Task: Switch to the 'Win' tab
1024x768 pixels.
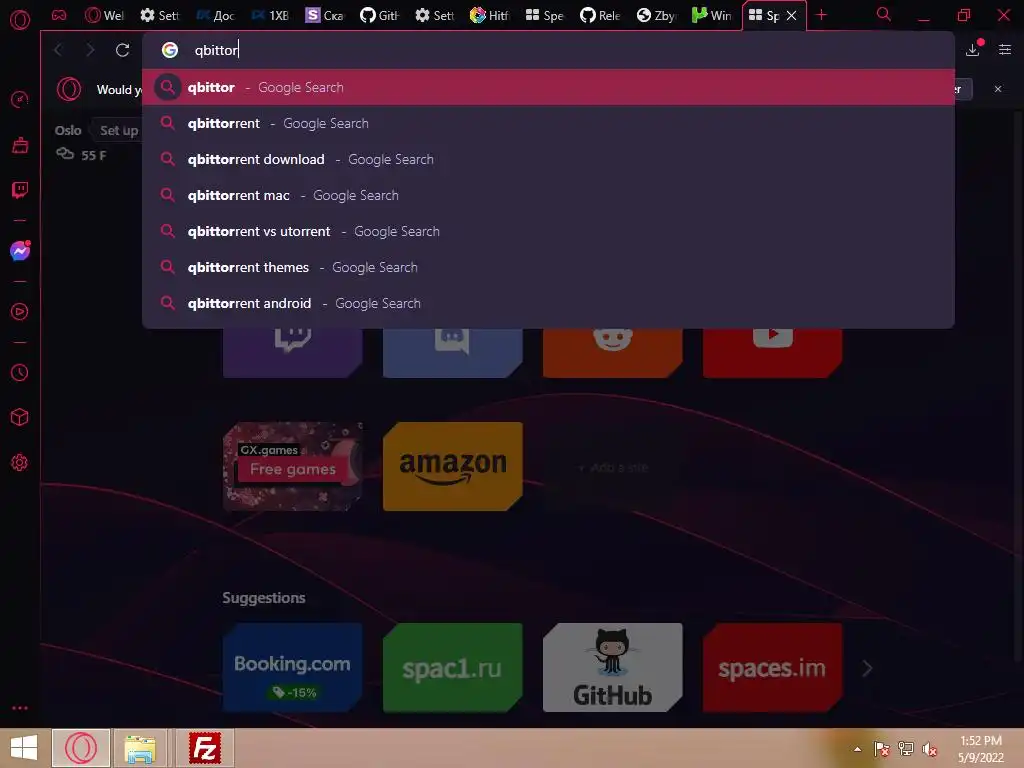Action: [x=712, y=15]
